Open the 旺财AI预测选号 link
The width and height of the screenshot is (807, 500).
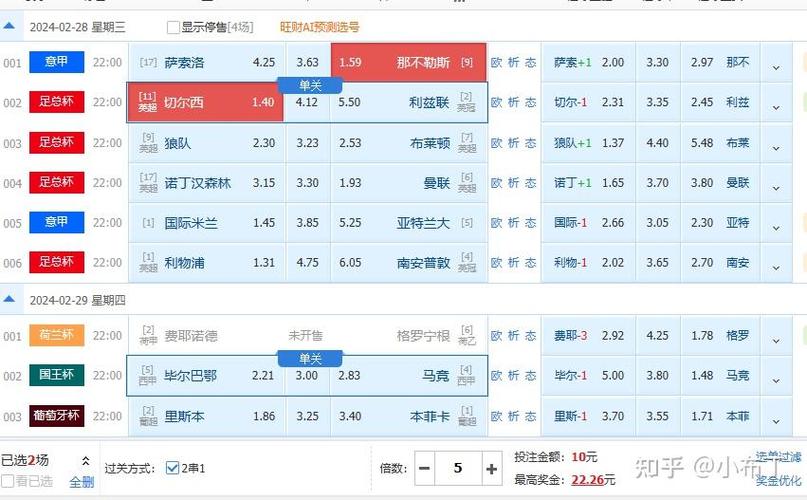(320, 27)
